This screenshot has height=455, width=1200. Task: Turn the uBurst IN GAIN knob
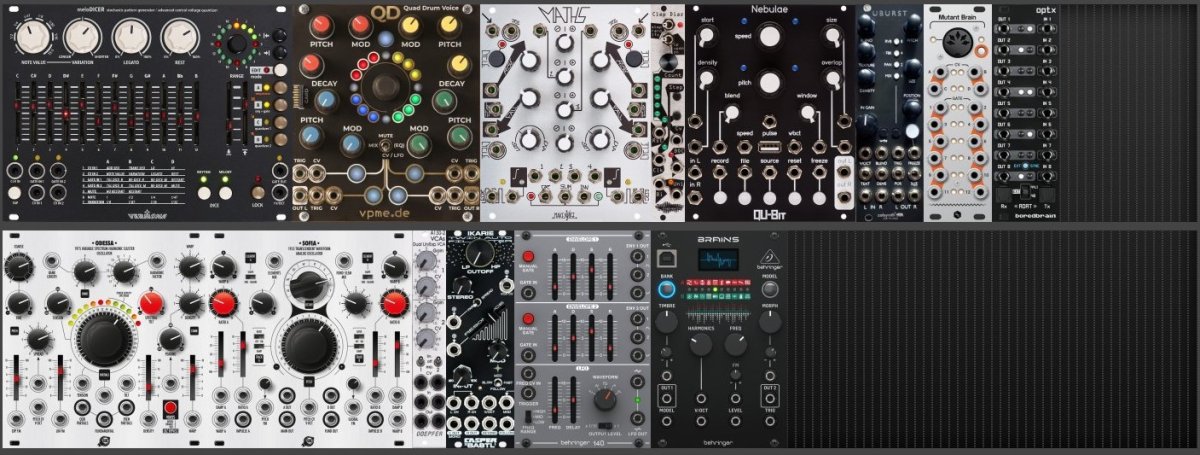pyautogui.click(x=868, y=123)
